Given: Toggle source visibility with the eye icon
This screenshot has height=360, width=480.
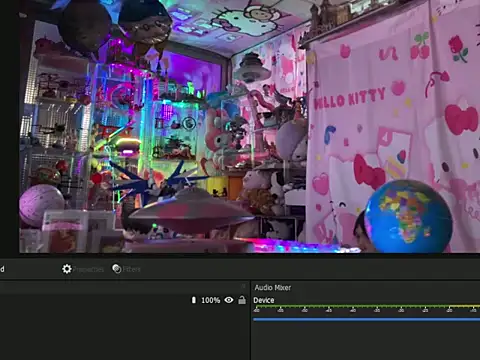Looking at the screenshot, I should [229, 300].
